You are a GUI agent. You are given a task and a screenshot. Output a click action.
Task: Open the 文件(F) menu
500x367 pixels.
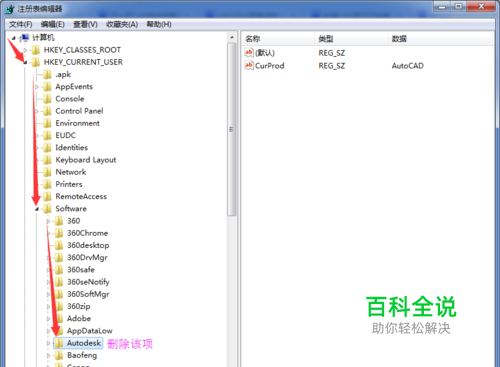(x=21, y=24)
